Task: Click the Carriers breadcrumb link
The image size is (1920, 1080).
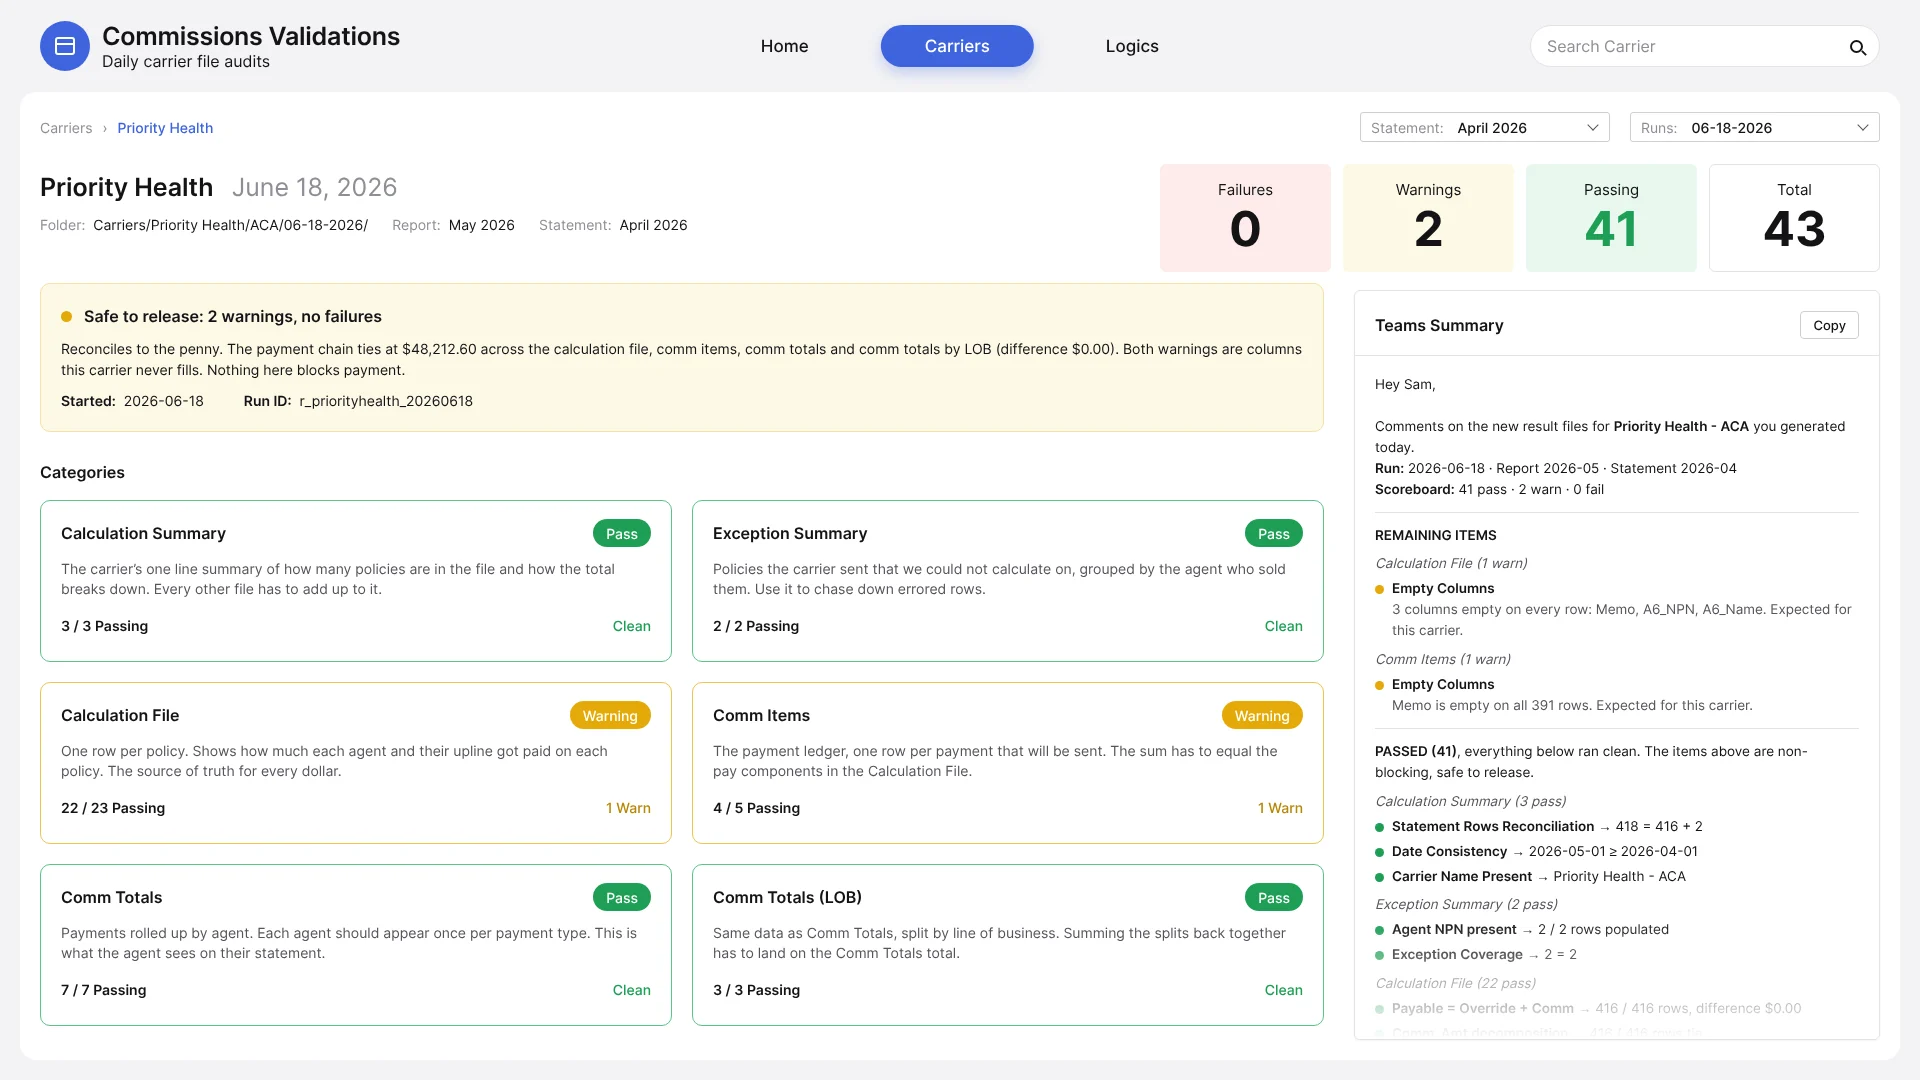Action: [66, 128]
